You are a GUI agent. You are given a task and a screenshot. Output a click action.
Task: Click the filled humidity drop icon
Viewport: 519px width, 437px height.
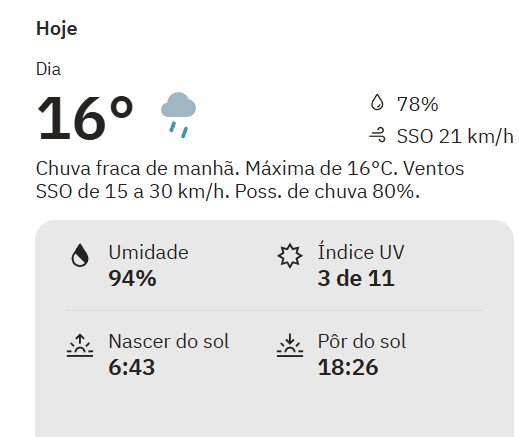click(x=80, y=255)
